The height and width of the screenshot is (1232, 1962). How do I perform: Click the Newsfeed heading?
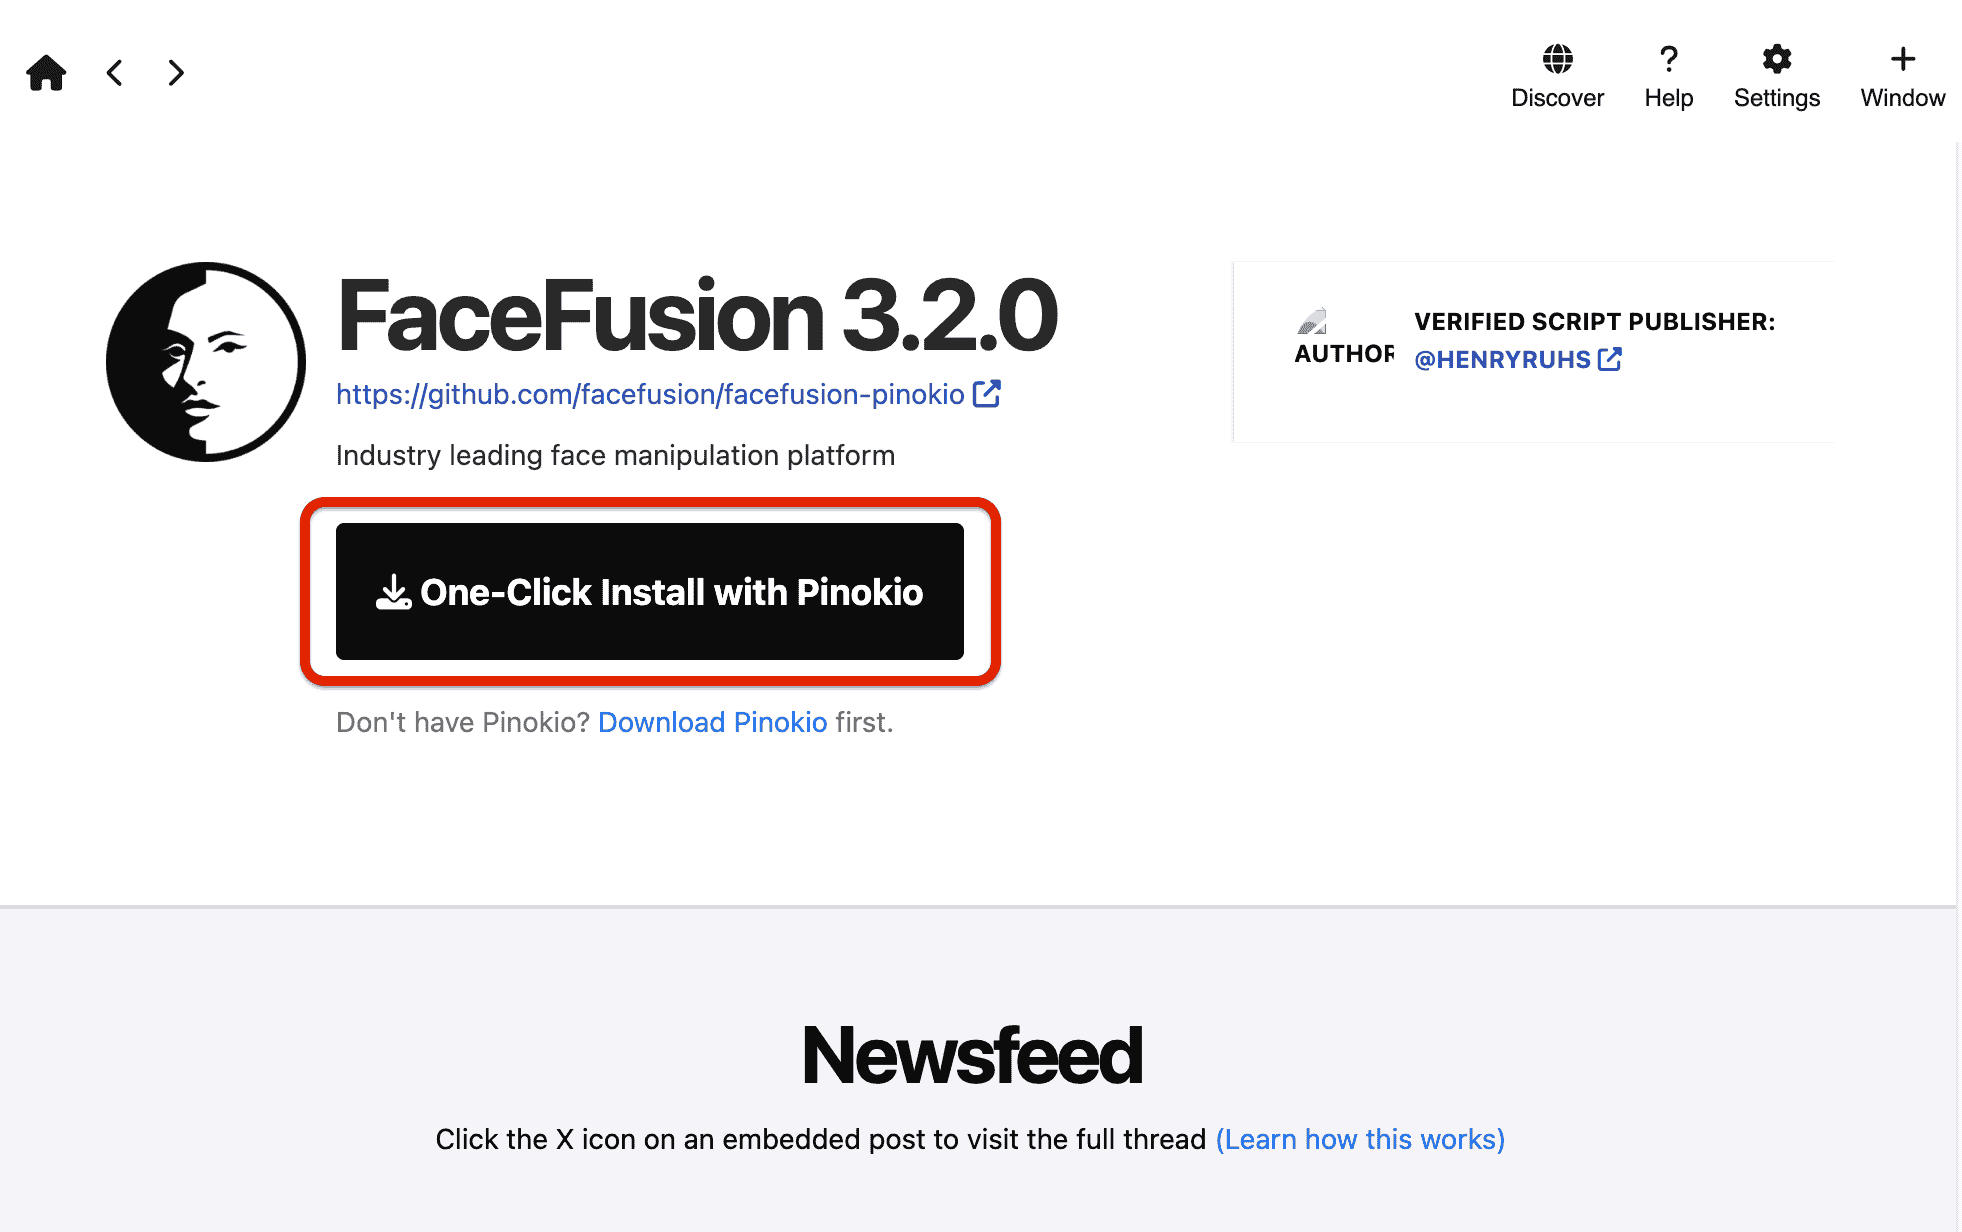tap(972, 1056)
